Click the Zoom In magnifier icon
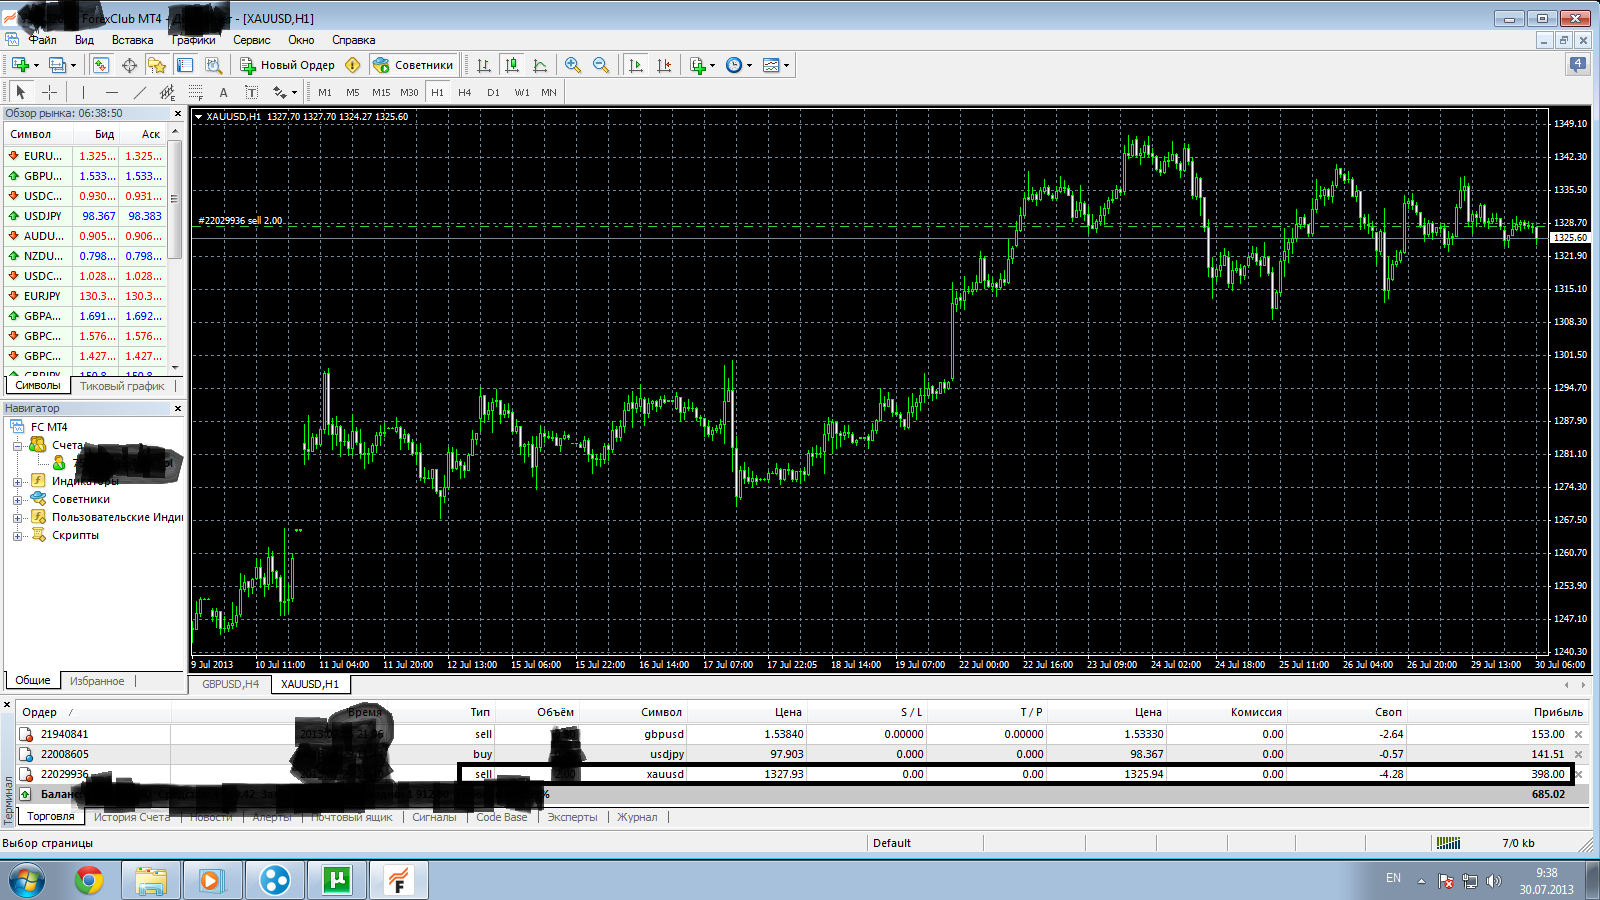The height and width of the screenshot is (900, 1600). (573, 65)
